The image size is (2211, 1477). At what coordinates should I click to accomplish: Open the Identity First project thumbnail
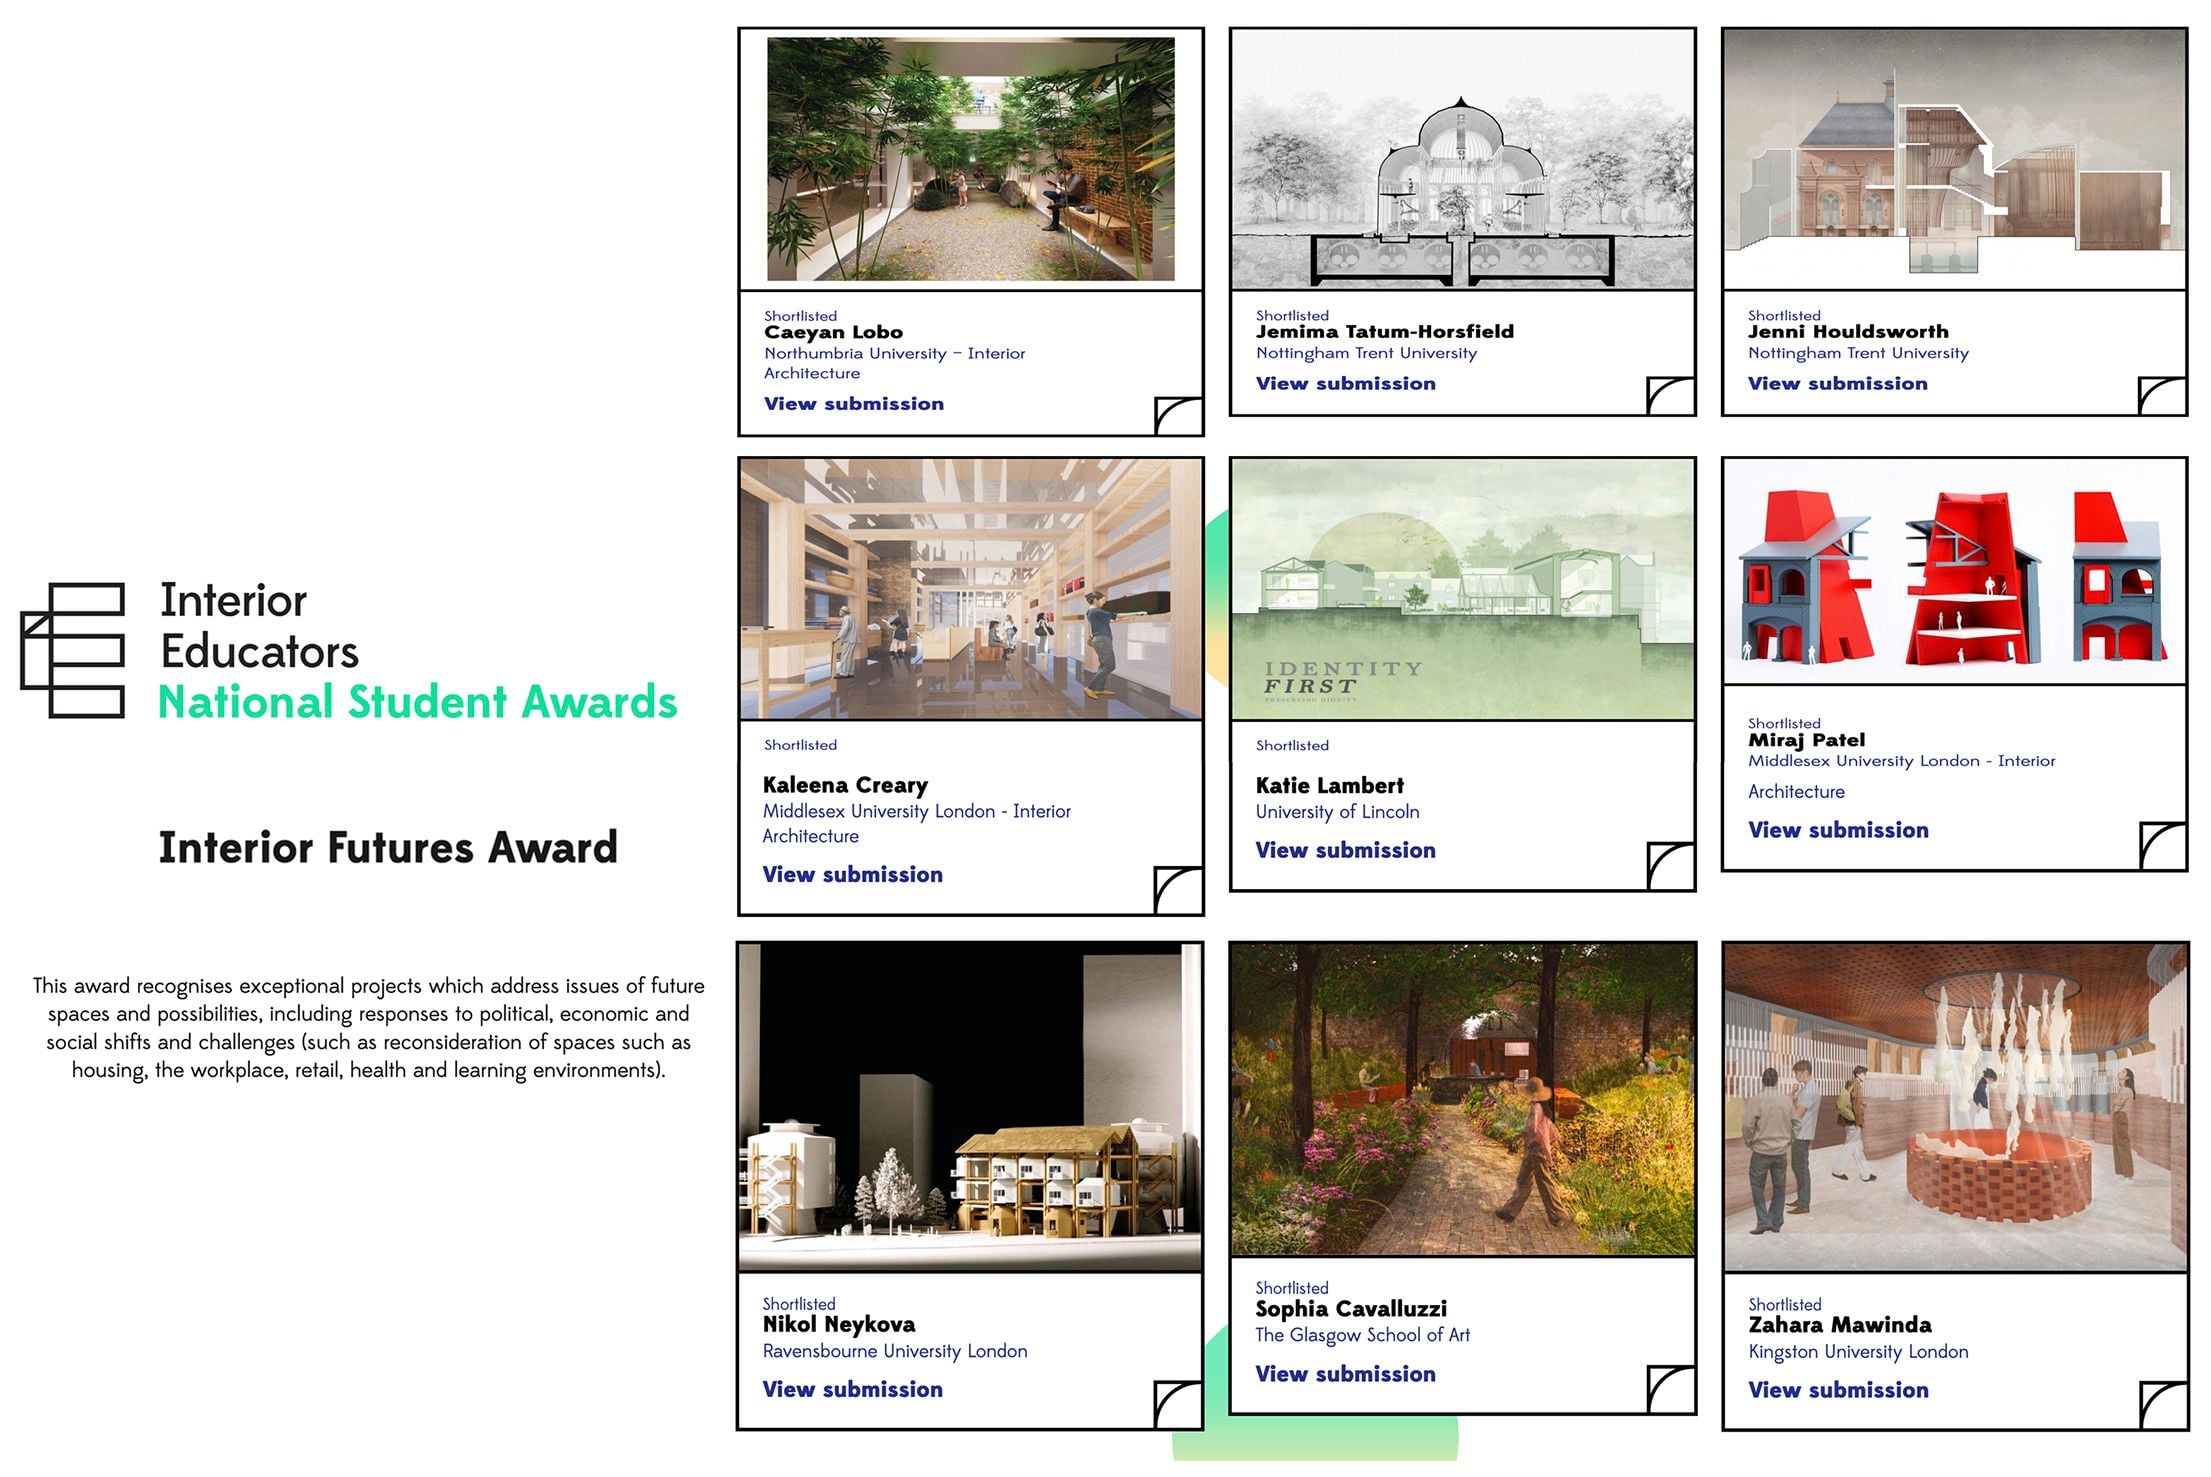[1462, 590]
